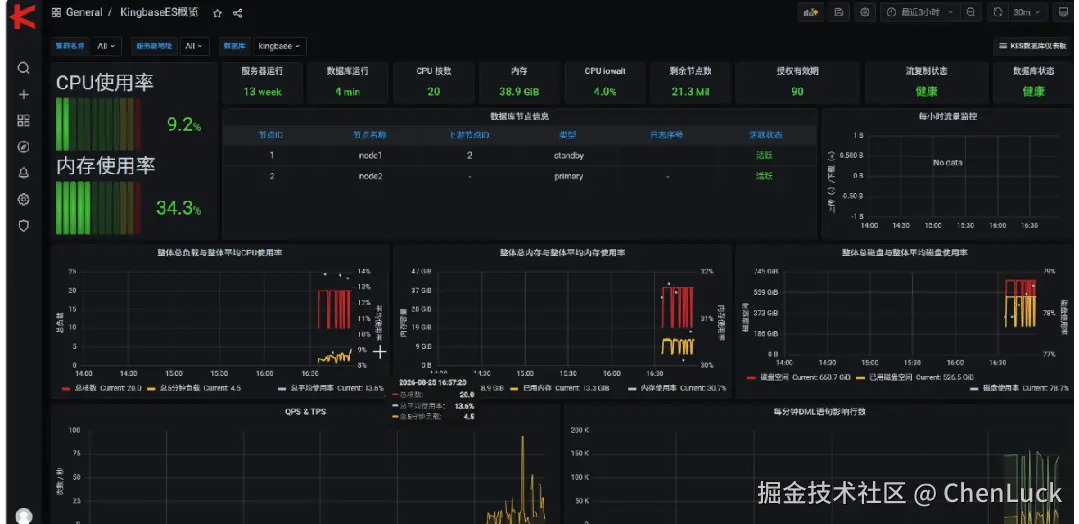Image resolution: width=1079 pixels, height=524 pixels.
Task: Toggle the 内存使用率 legend series
Action: (659, 388)
